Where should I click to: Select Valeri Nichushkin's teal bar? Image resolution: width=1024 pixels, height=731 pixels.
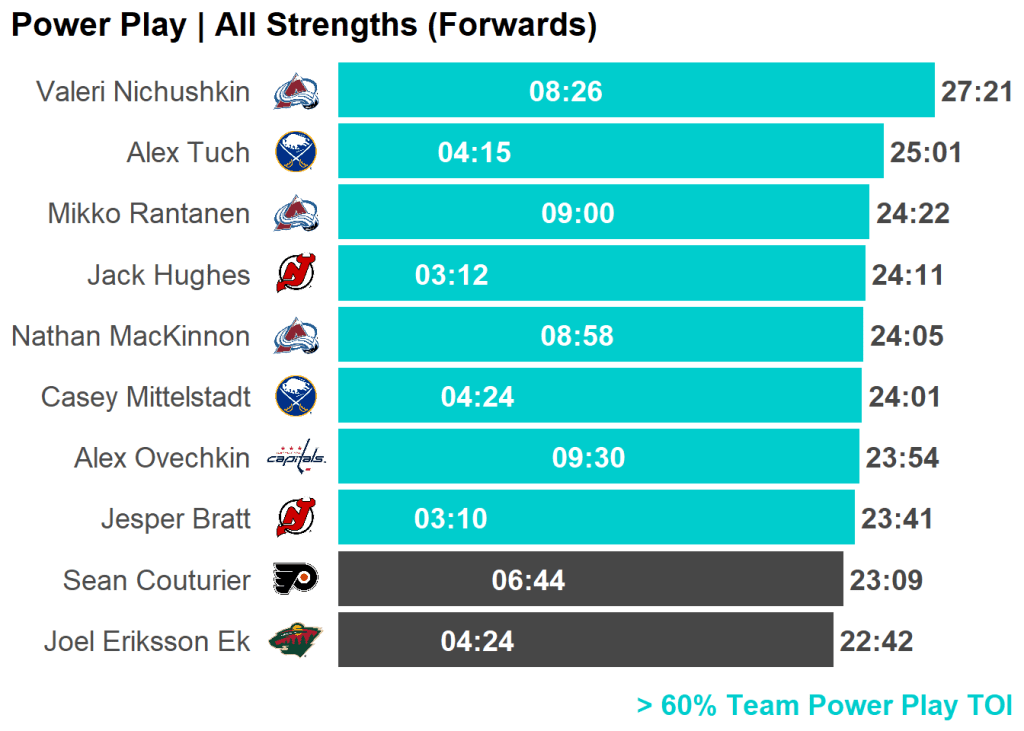coord(750,90)
